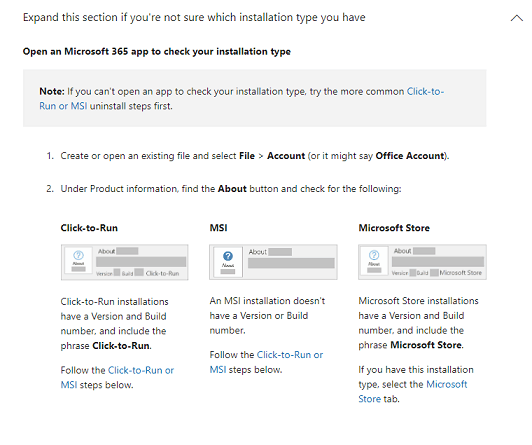Click the 'Click-to-Run' column heading
The width and height of the screenshot is (532, 445).
[x=89, y=228]
